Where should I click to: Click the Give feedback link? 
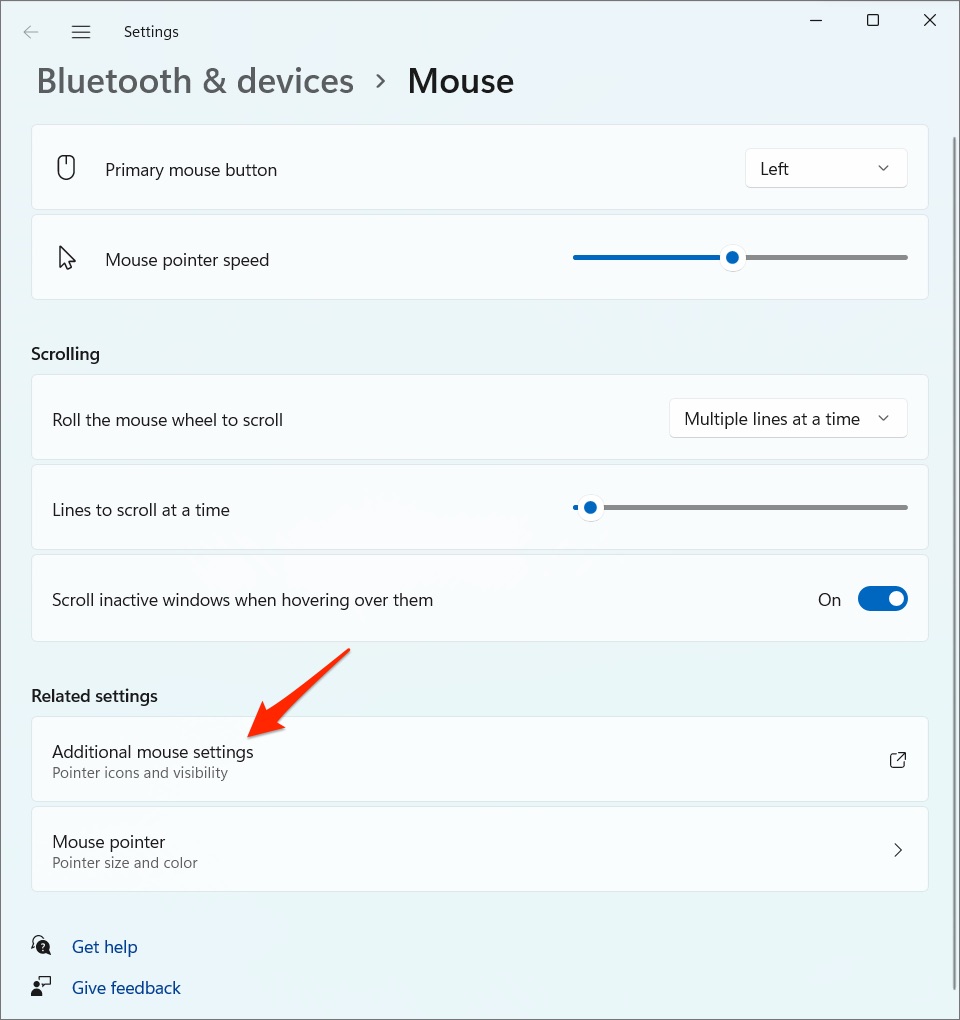(x=126, y=988)
